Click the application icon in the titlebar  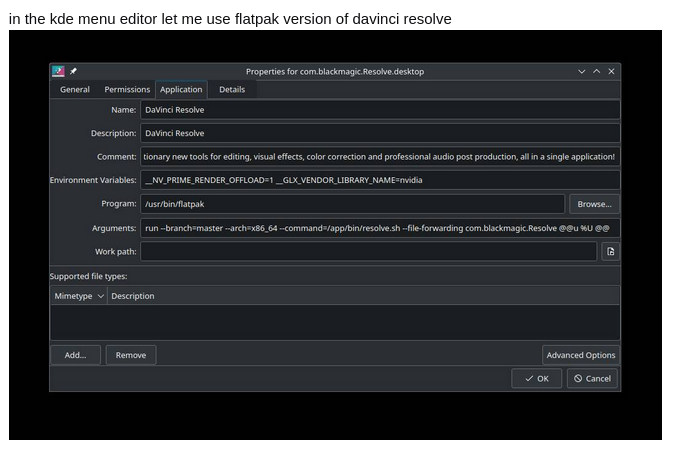click(59, 71)
